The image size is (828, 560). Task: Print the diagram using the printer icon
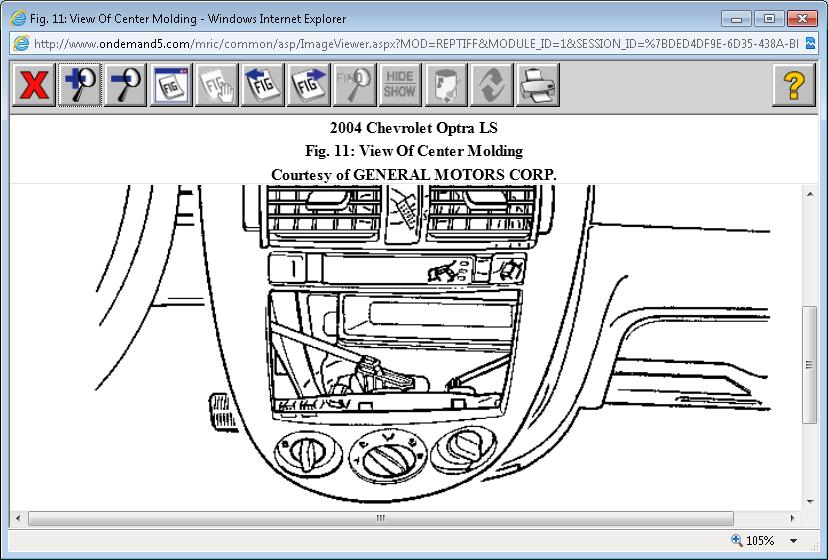(538, 86)
